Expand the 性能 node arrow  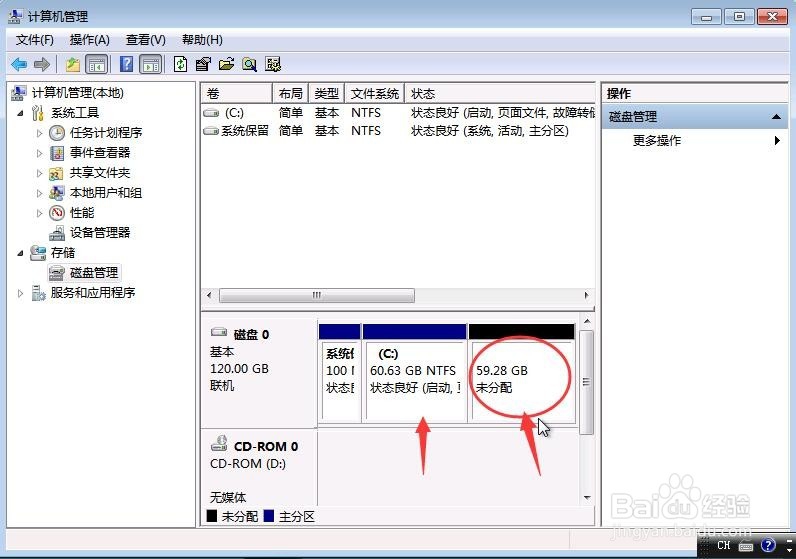coord(40,213)
